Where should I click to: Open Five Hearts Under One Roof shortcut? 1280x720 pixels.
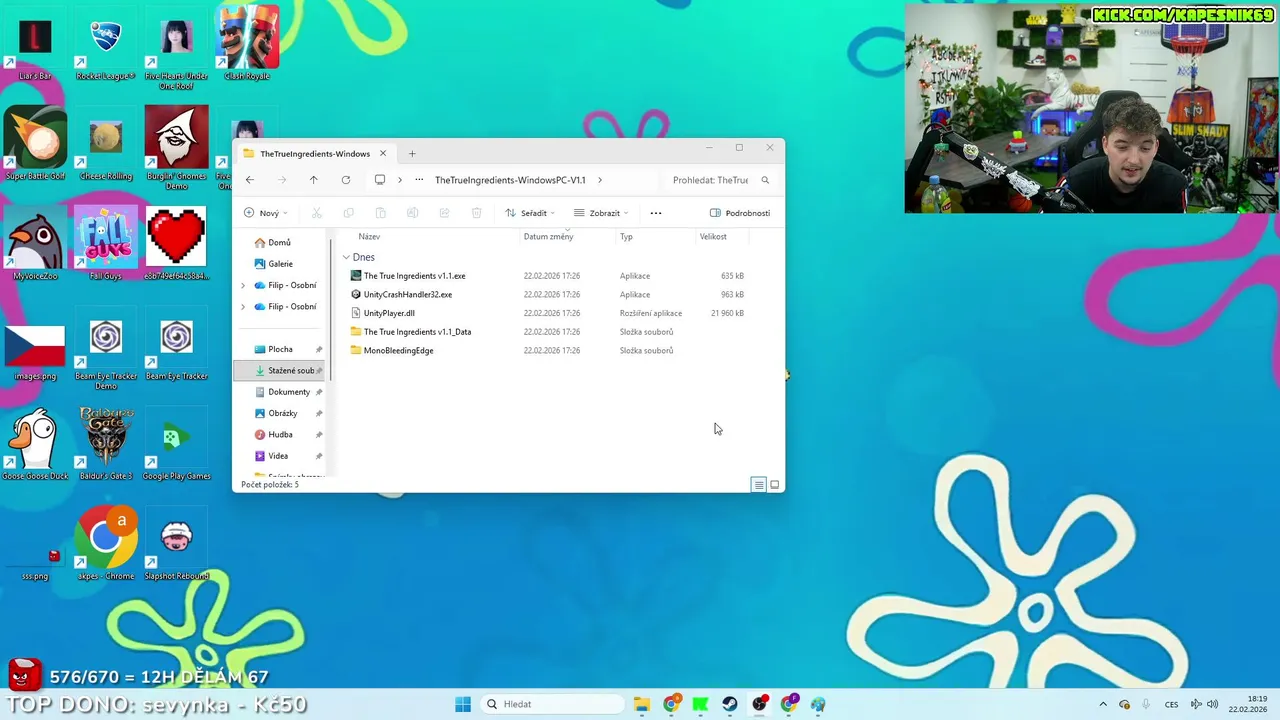point(176,50)
